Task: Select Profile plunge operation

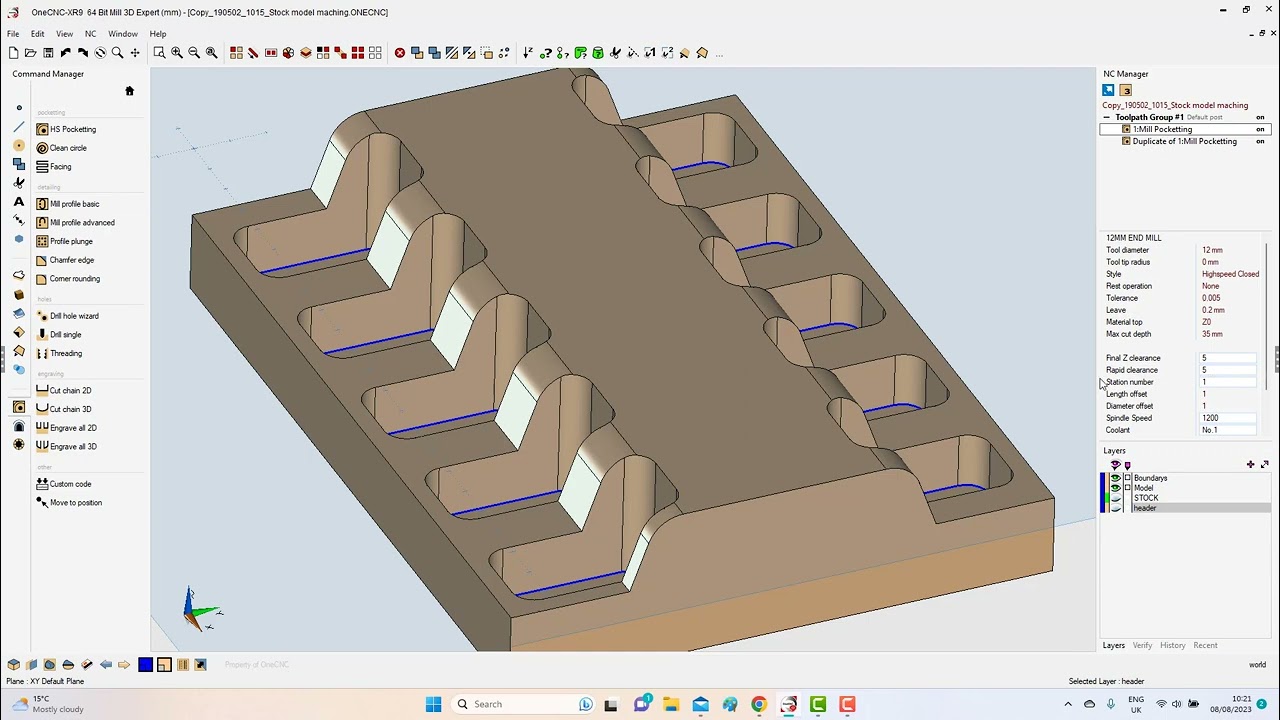Action: pyautogui.click(x=64, y=241)
